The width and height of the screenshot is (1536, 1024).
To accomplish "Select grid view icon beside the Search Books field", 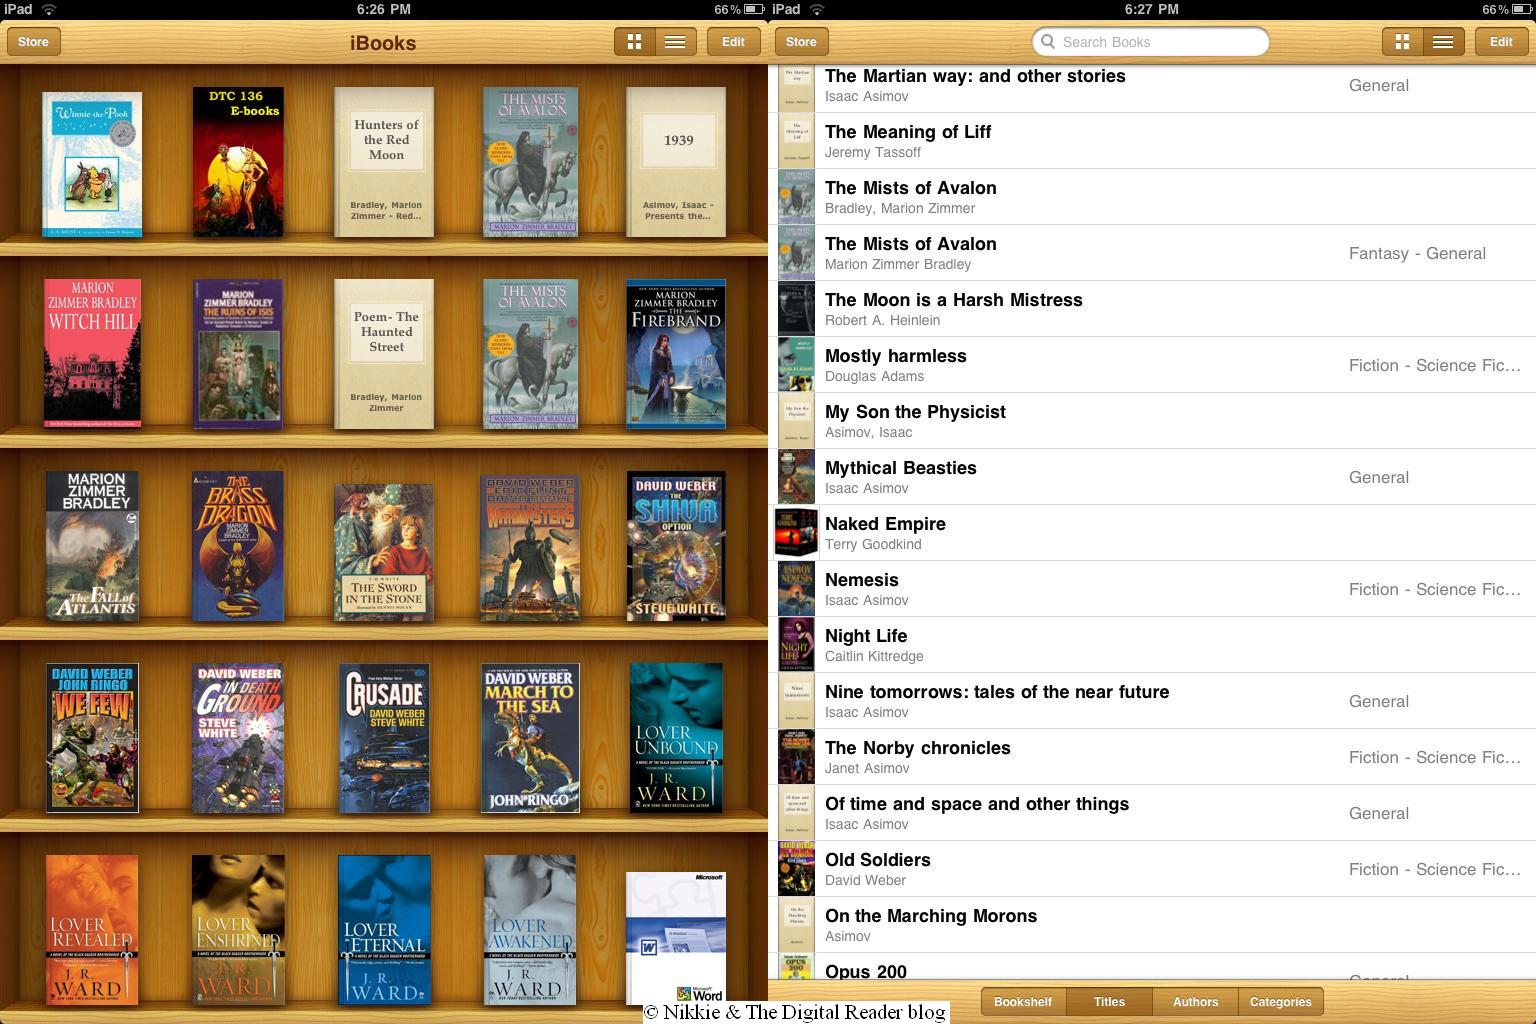I will pyautogui.click(x=1402, y=42).
